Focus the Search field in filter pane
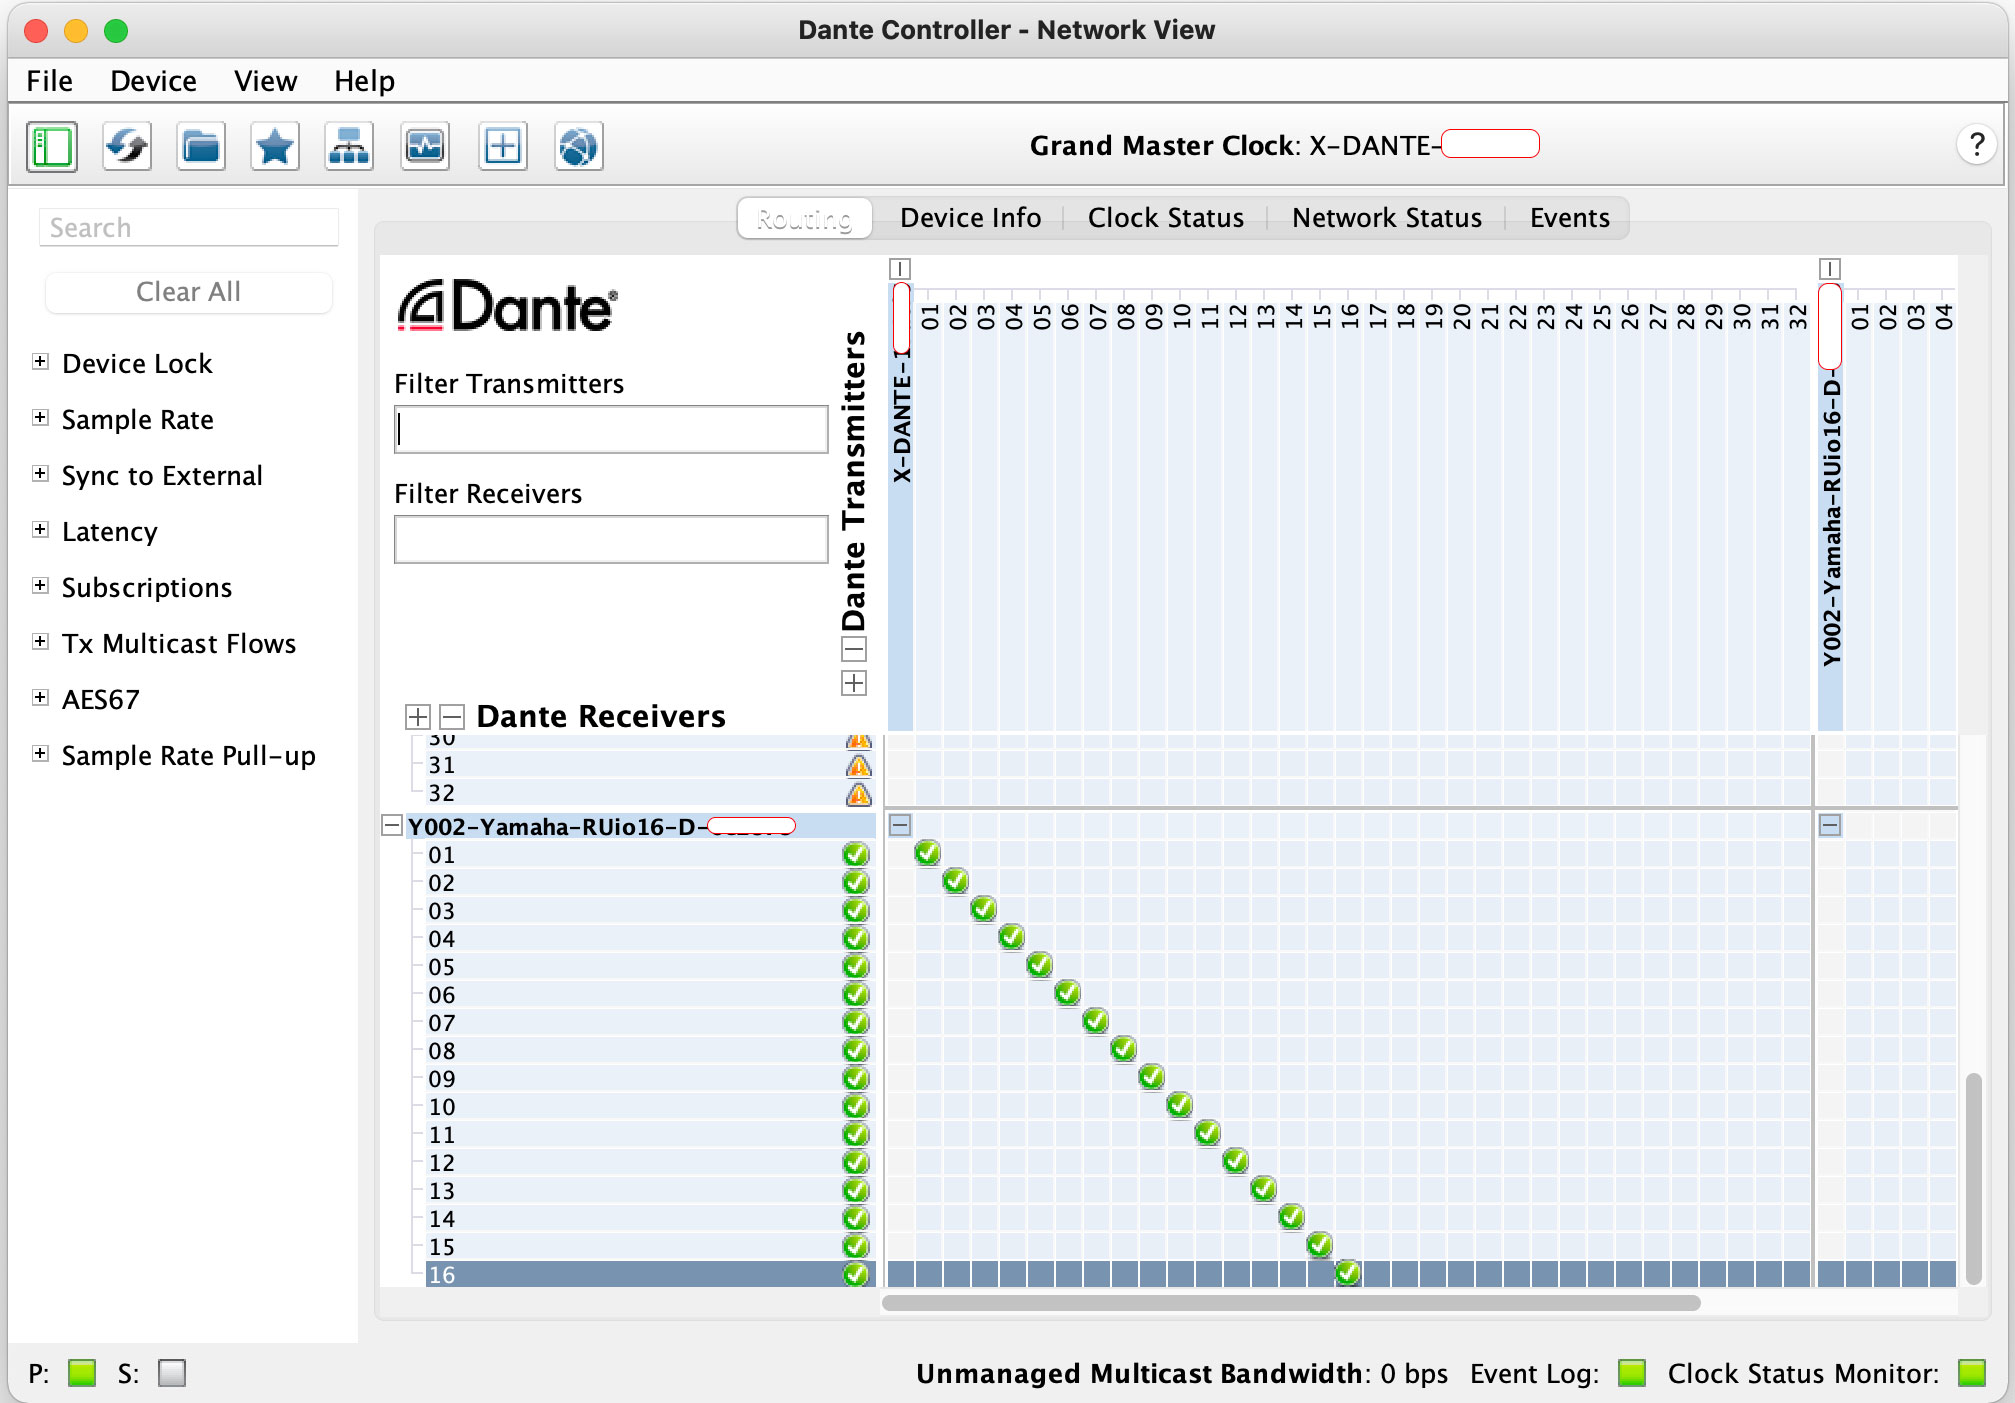This screenshot has height=1403, width=2015. pos(189,227)
